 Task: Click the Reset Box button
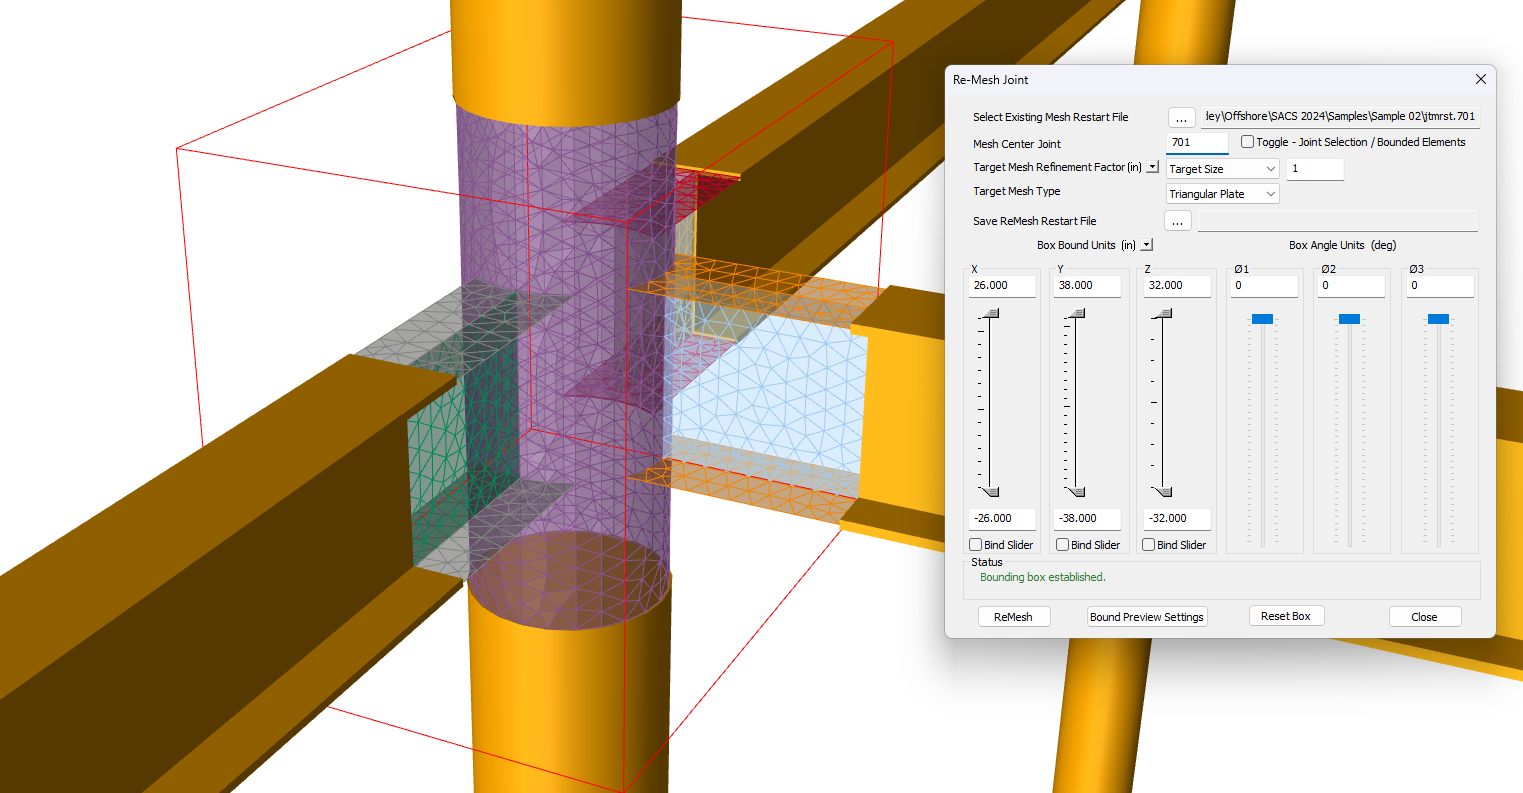(x=1285, y=616)
